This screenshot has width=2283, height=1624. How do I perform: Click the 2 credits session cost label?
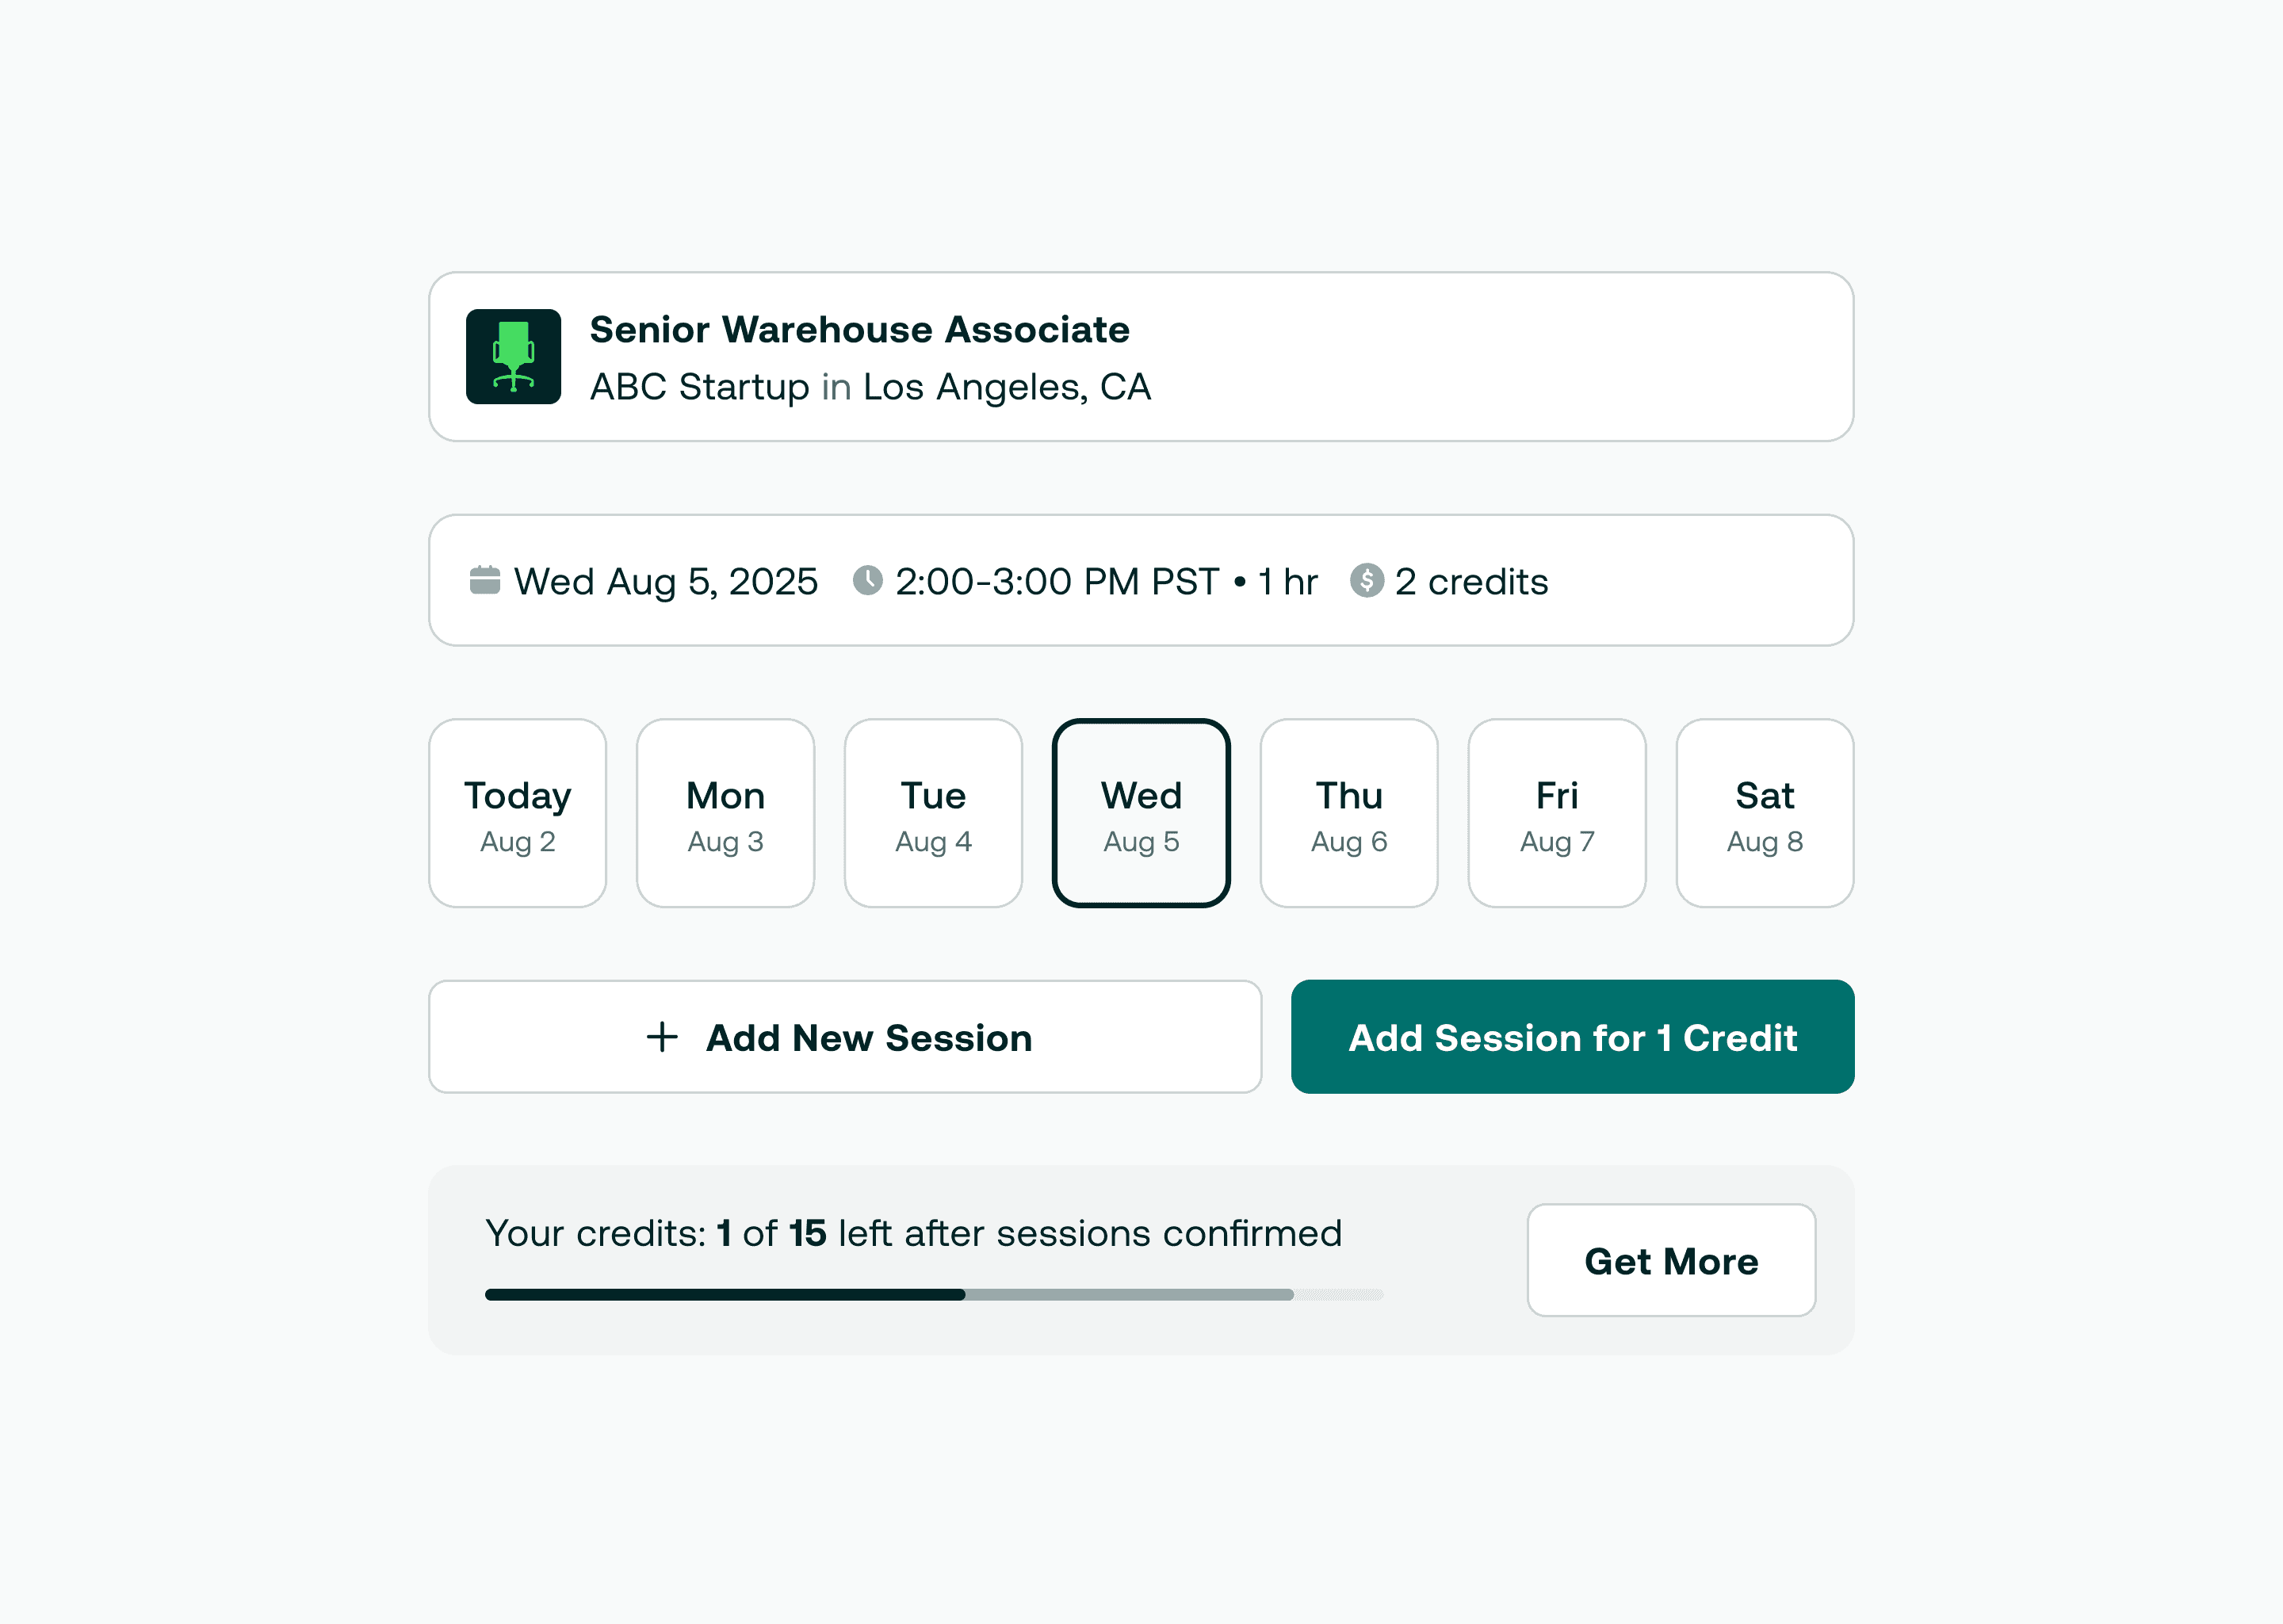1471,581
